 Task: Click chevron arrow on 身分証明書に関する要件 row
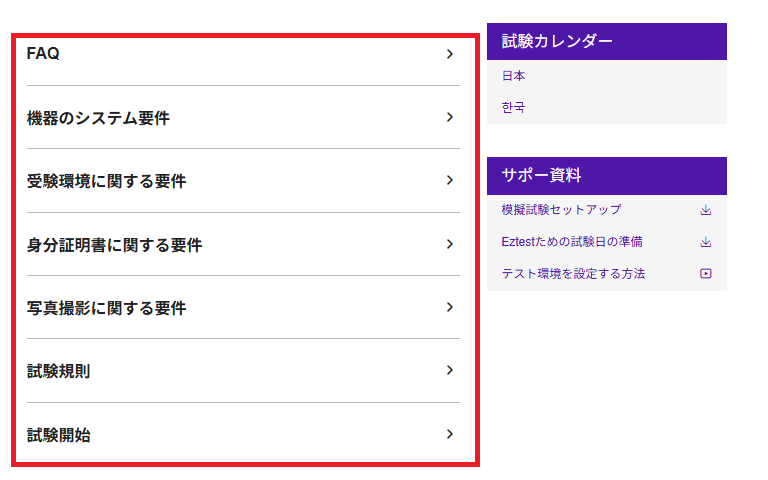point(450,244)
